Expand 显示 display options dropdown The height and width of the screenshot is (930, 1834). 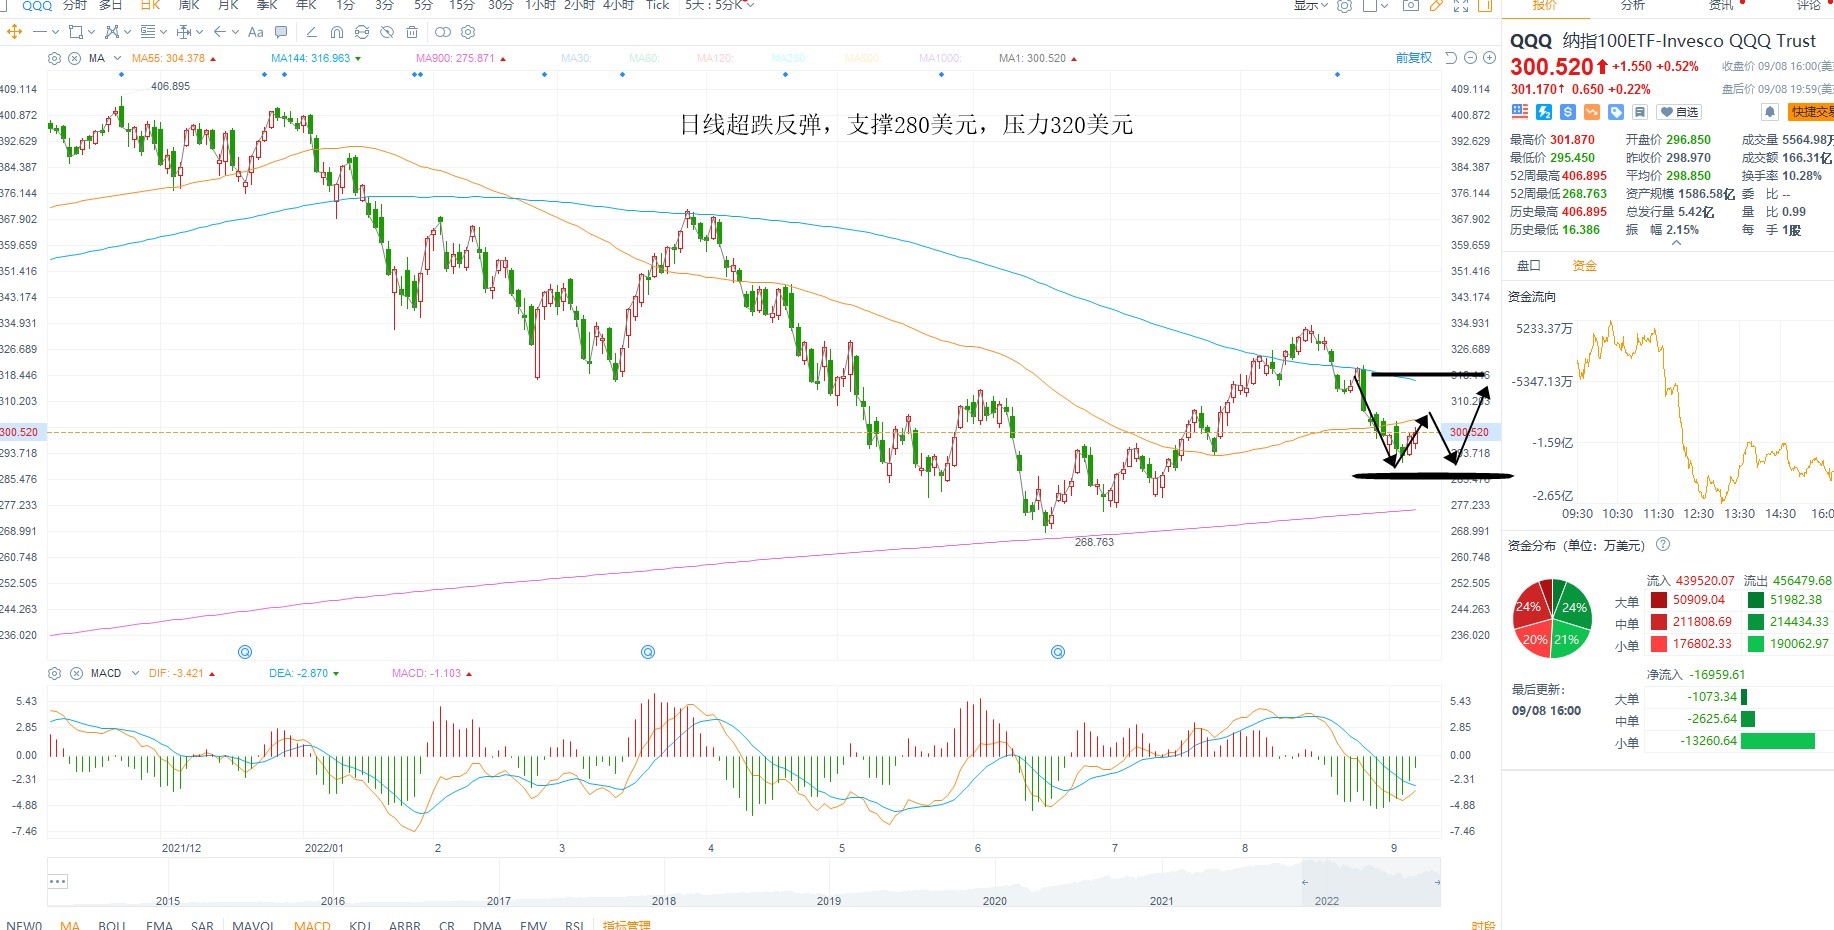click(1311, 5)
